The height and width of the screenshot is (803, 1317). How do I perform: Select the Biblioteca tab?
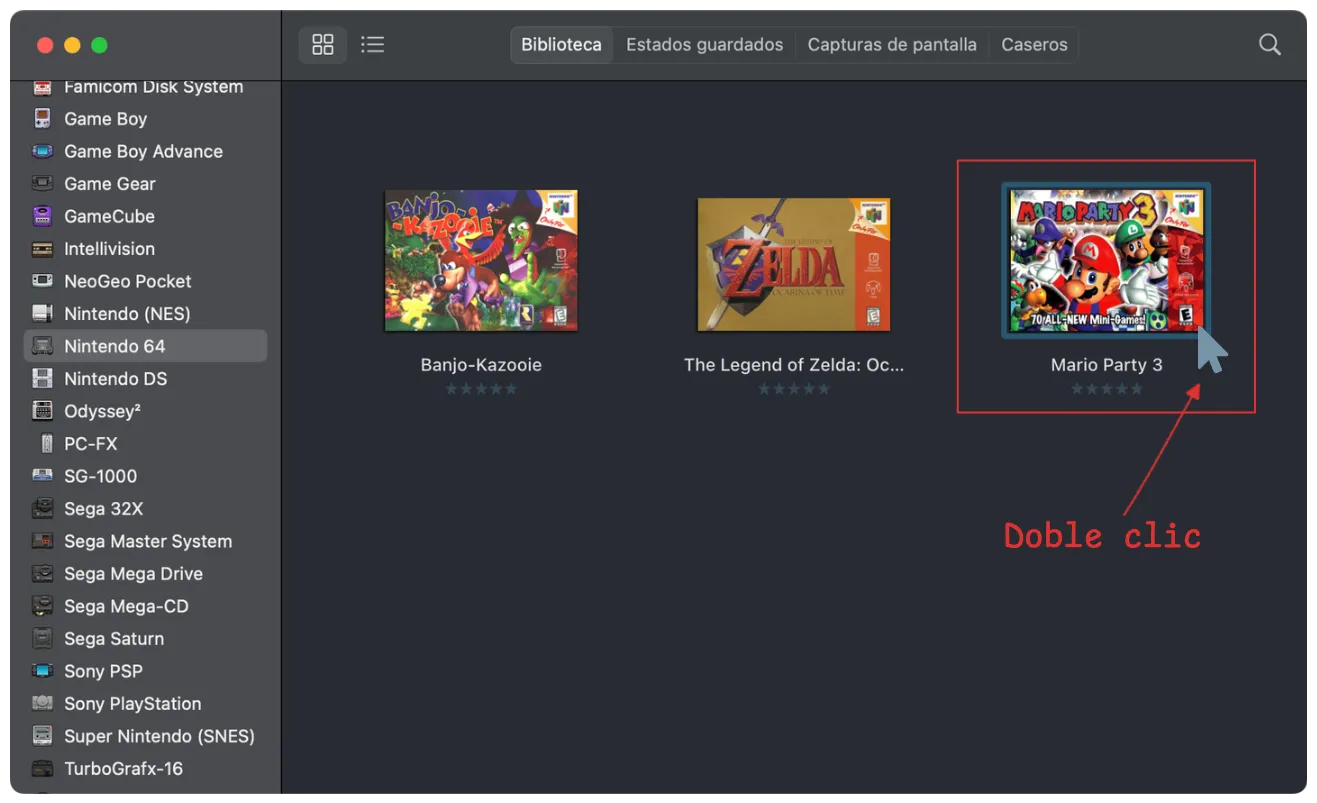point(561,44)
